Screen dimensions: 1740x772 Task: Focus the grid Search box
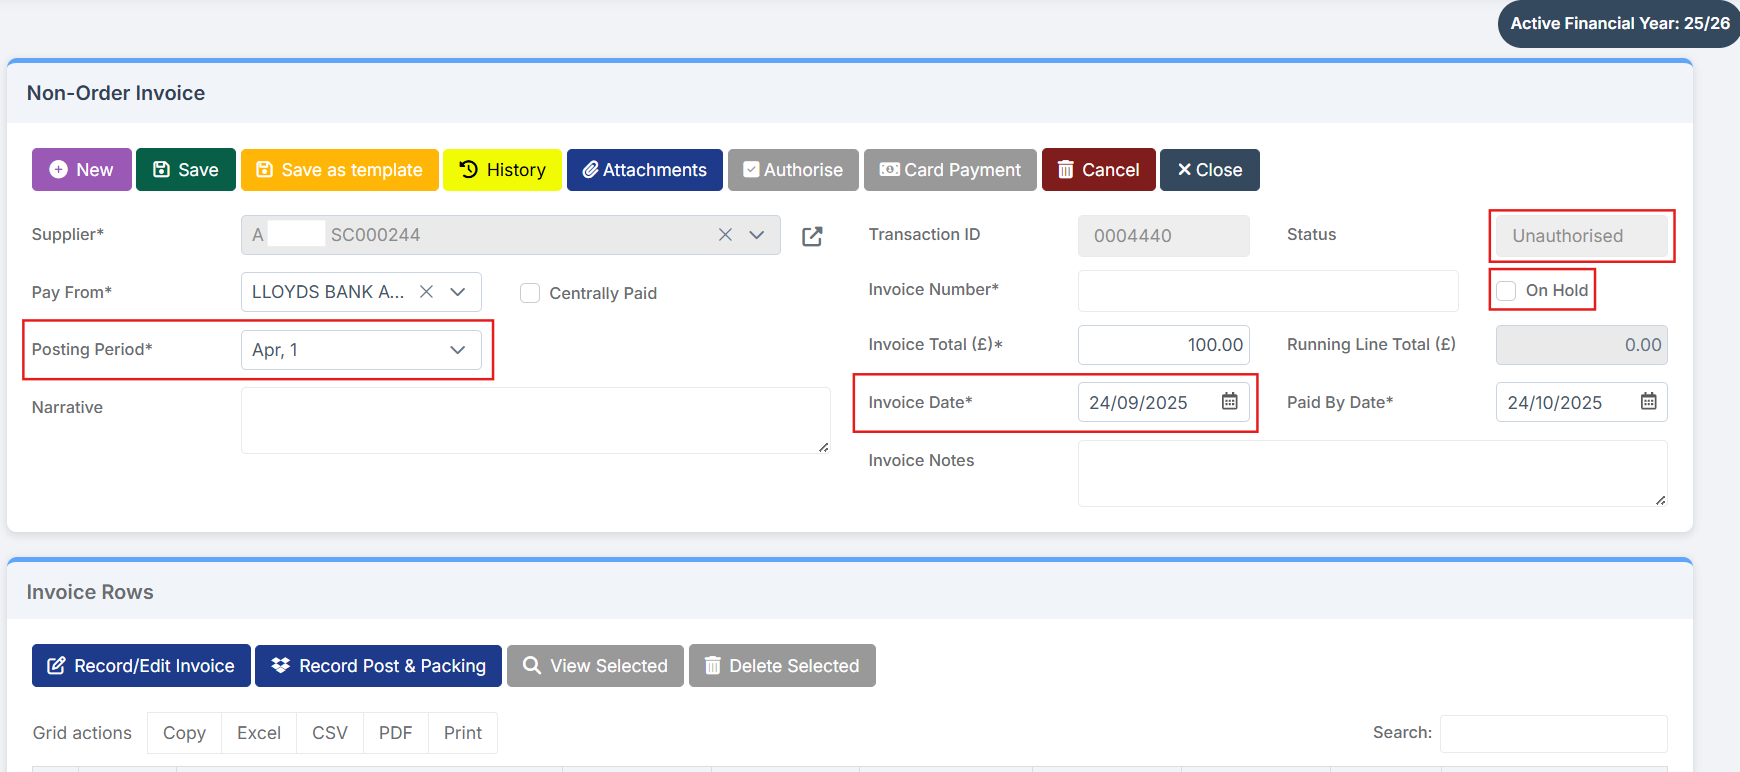(x=1552, y=733)
